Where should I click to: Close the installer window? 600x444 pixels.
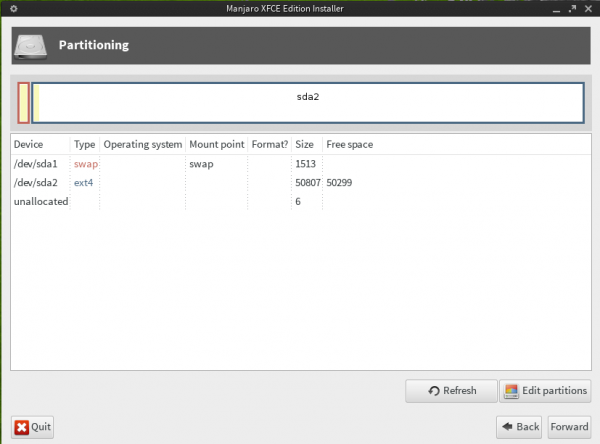tap(589, 8)
